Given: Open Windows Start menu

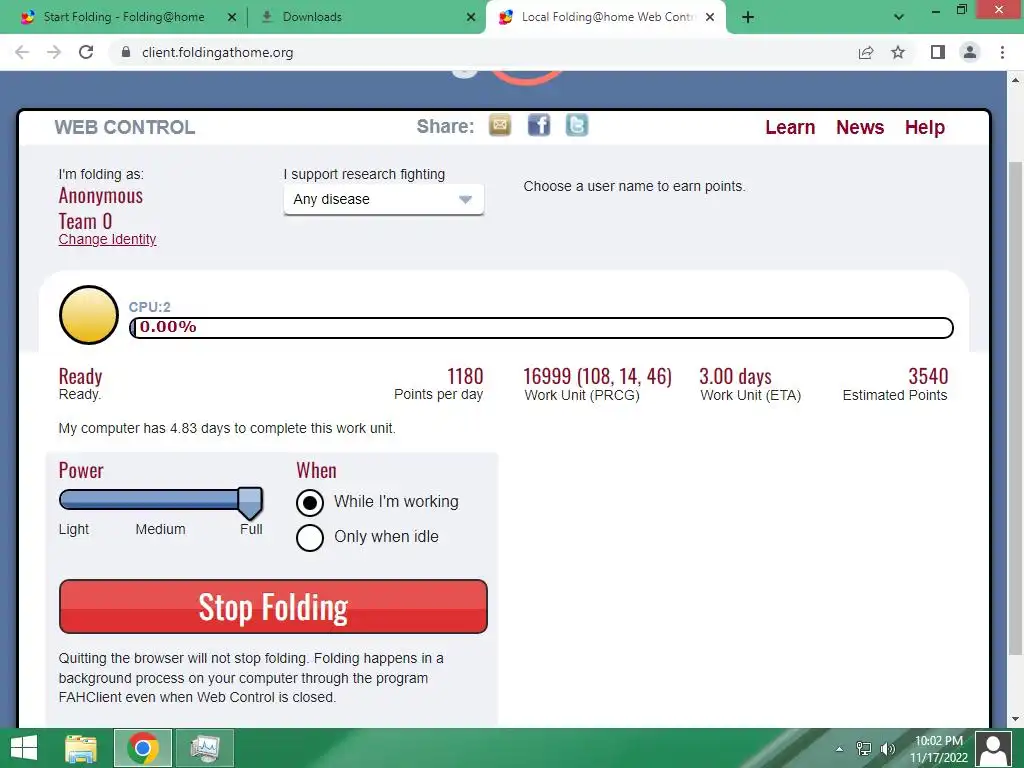Looking at the screenshot, I should pyautogui.click(x=24, y=748).
